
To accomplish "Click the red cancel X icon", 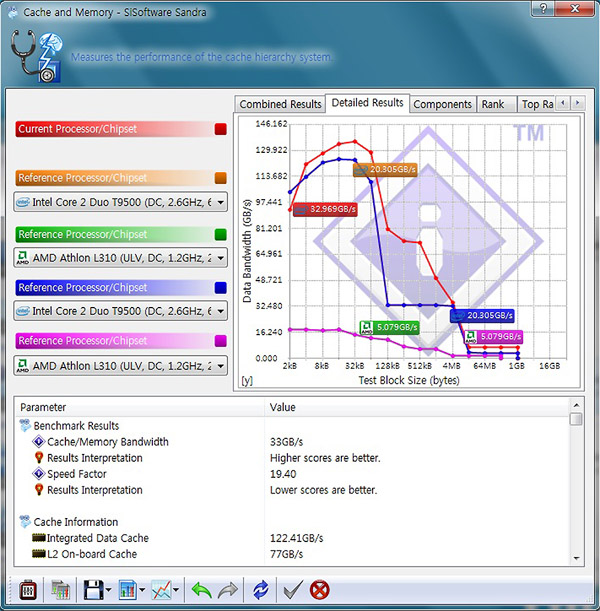I will coord(319,590).
